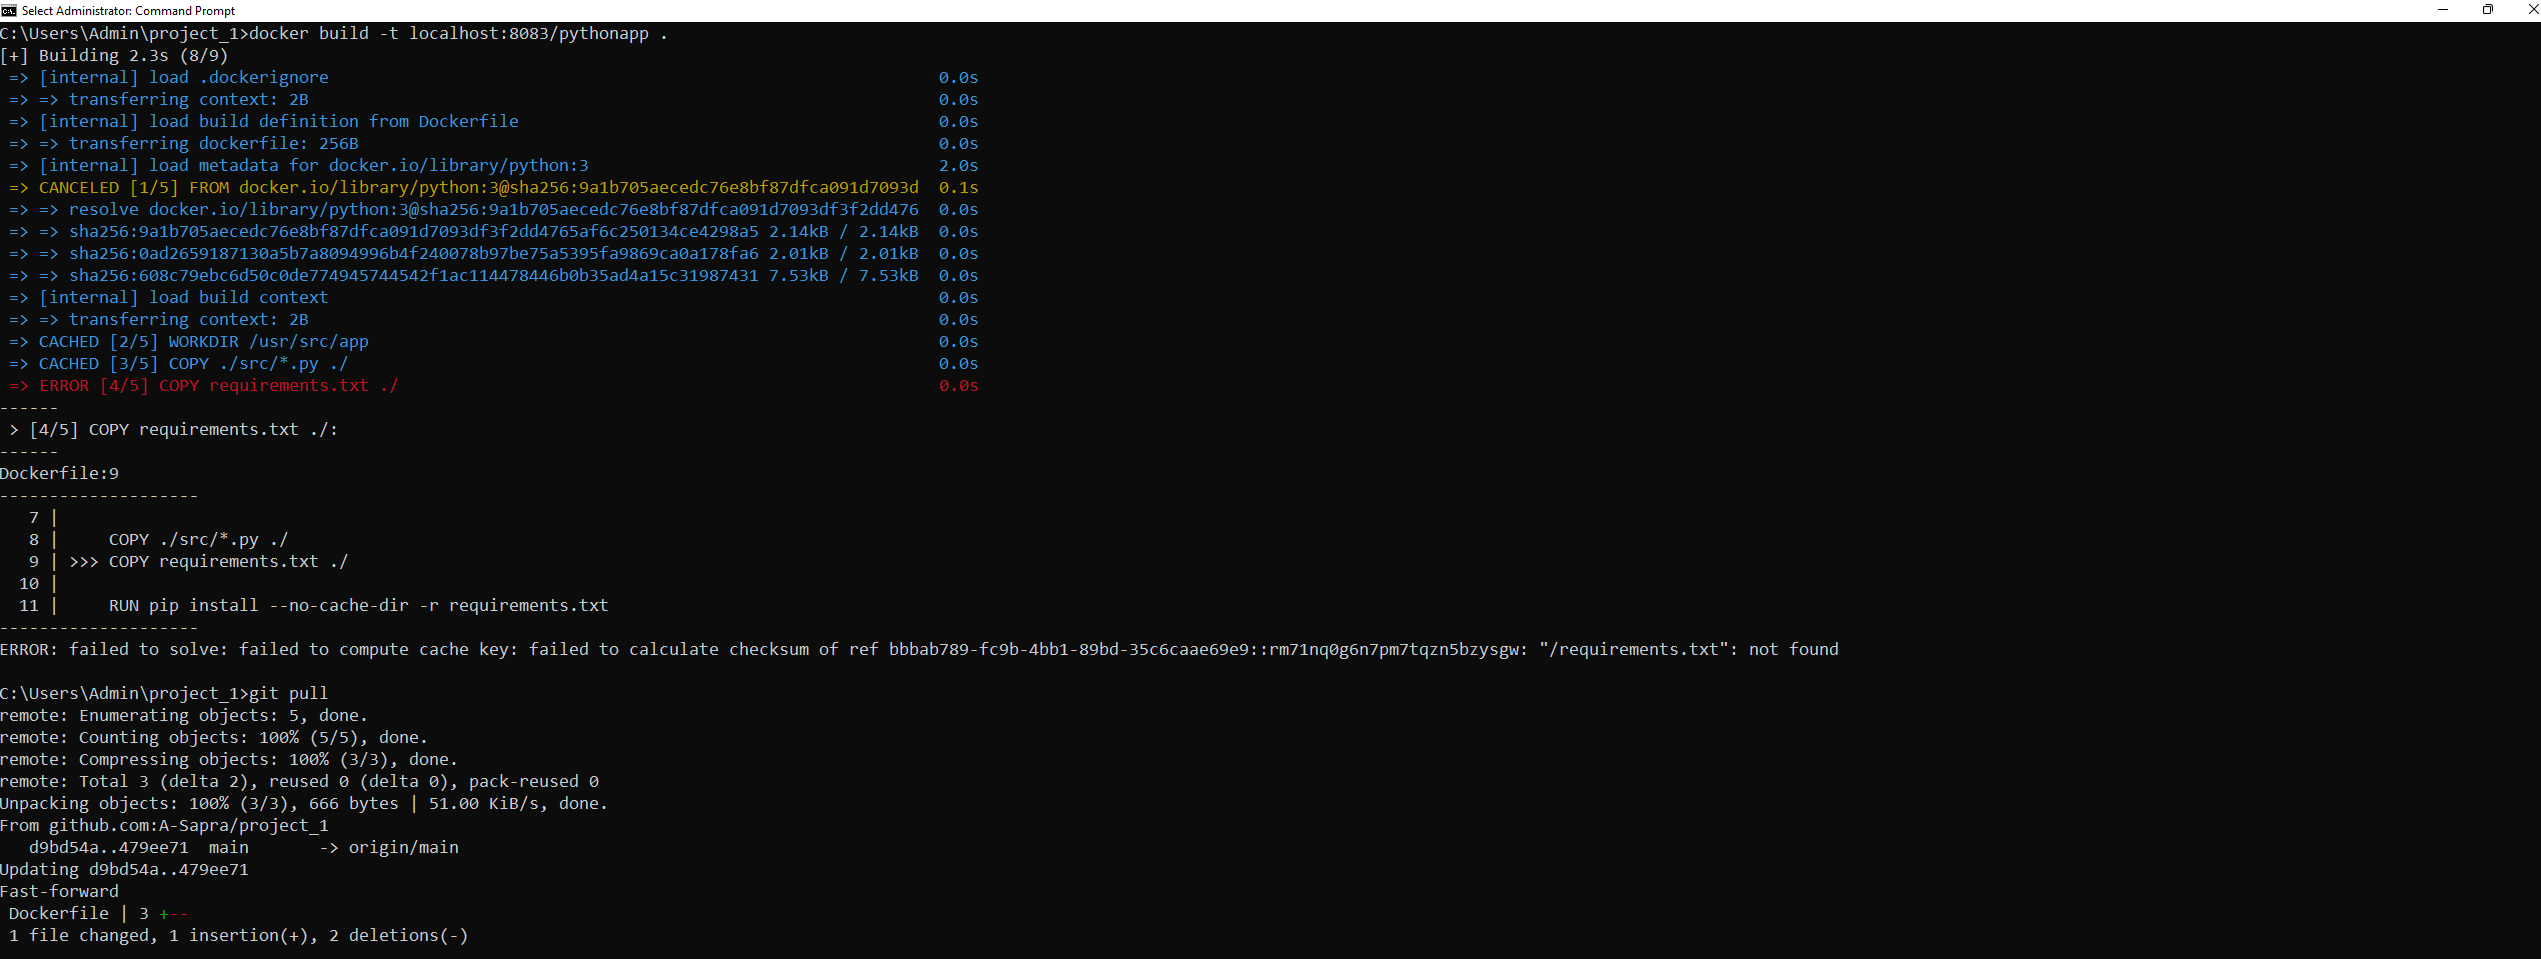
Task: Click the restore/maximize button
Action: [x=2487, y=10]
